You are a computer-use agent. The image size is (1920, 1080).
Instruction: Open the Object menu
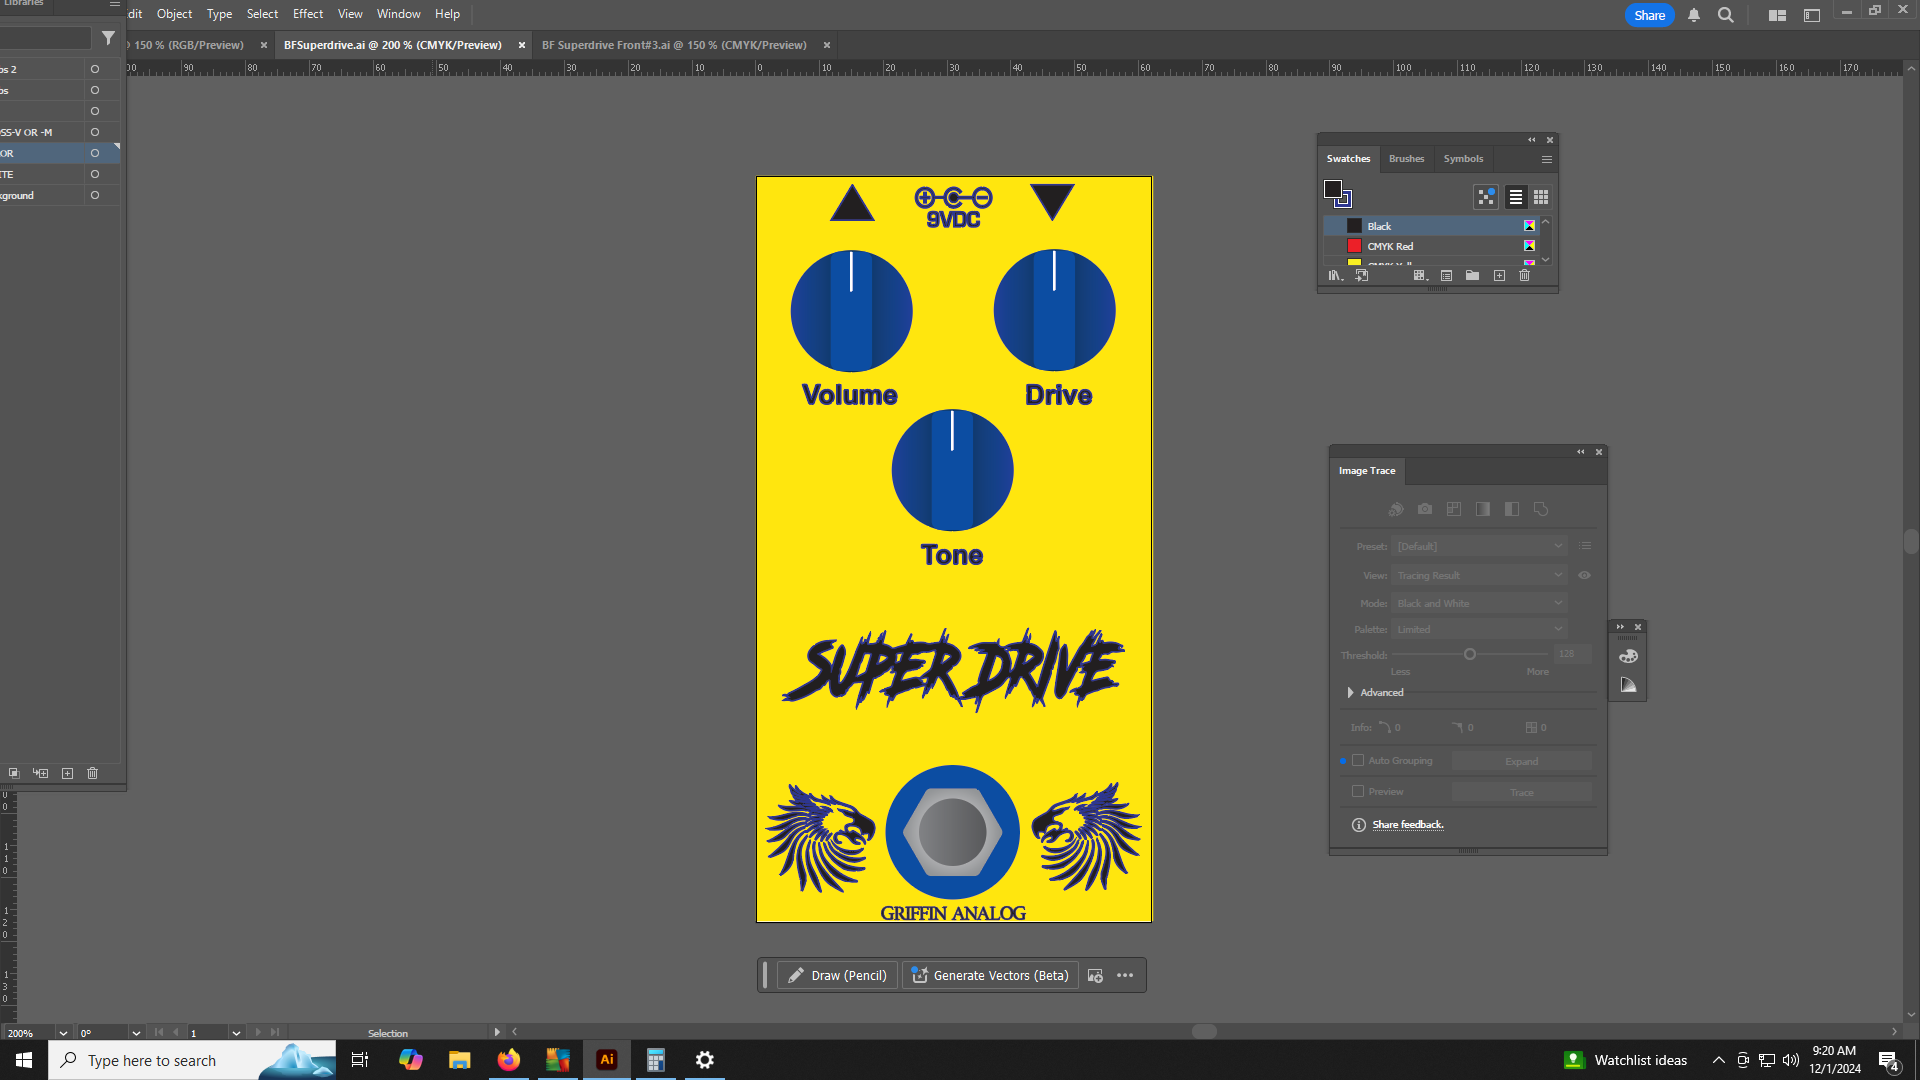pyautogui.click(x=174, y=14)
